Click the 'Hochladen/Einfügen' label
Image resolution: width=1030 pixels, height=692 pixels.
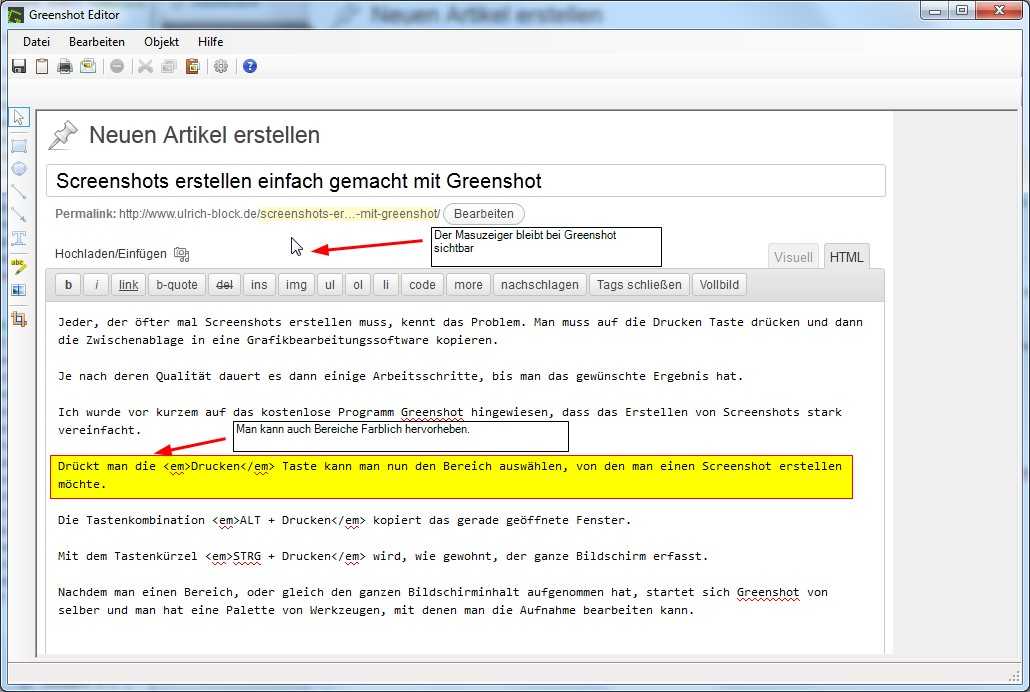[110, 254]
